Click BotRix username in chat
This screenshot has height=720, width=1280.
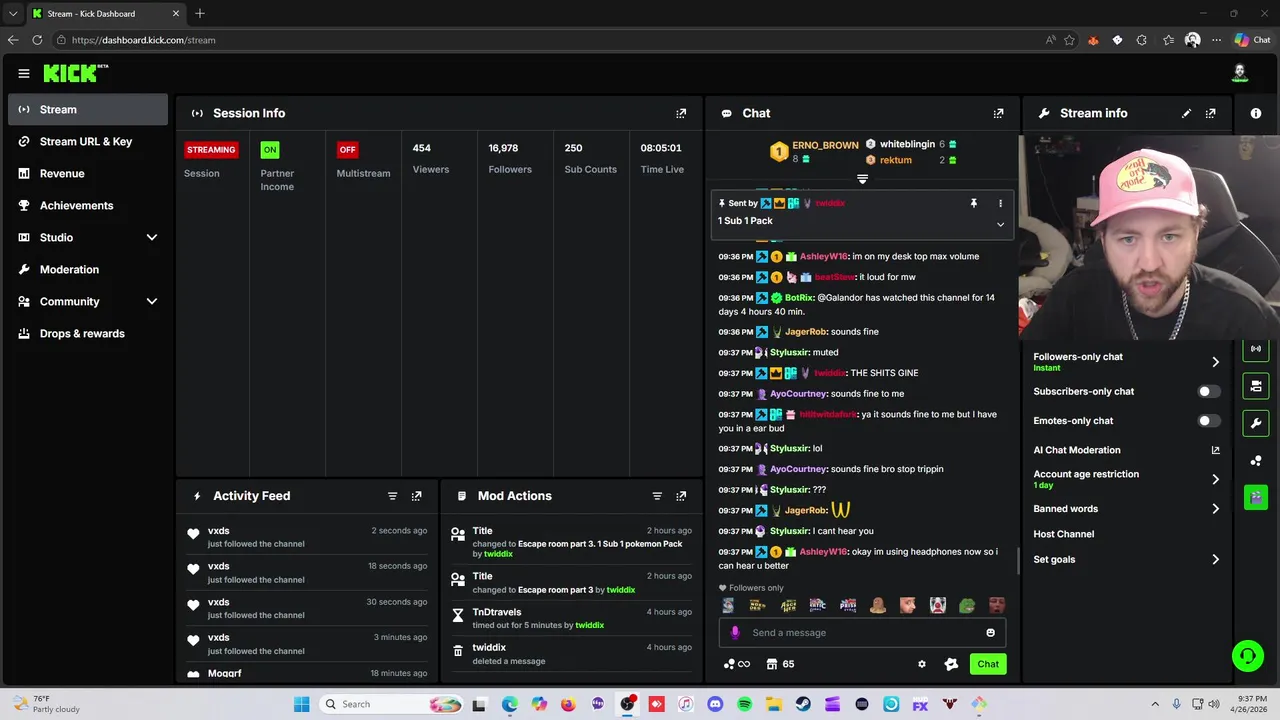point(799,298)
